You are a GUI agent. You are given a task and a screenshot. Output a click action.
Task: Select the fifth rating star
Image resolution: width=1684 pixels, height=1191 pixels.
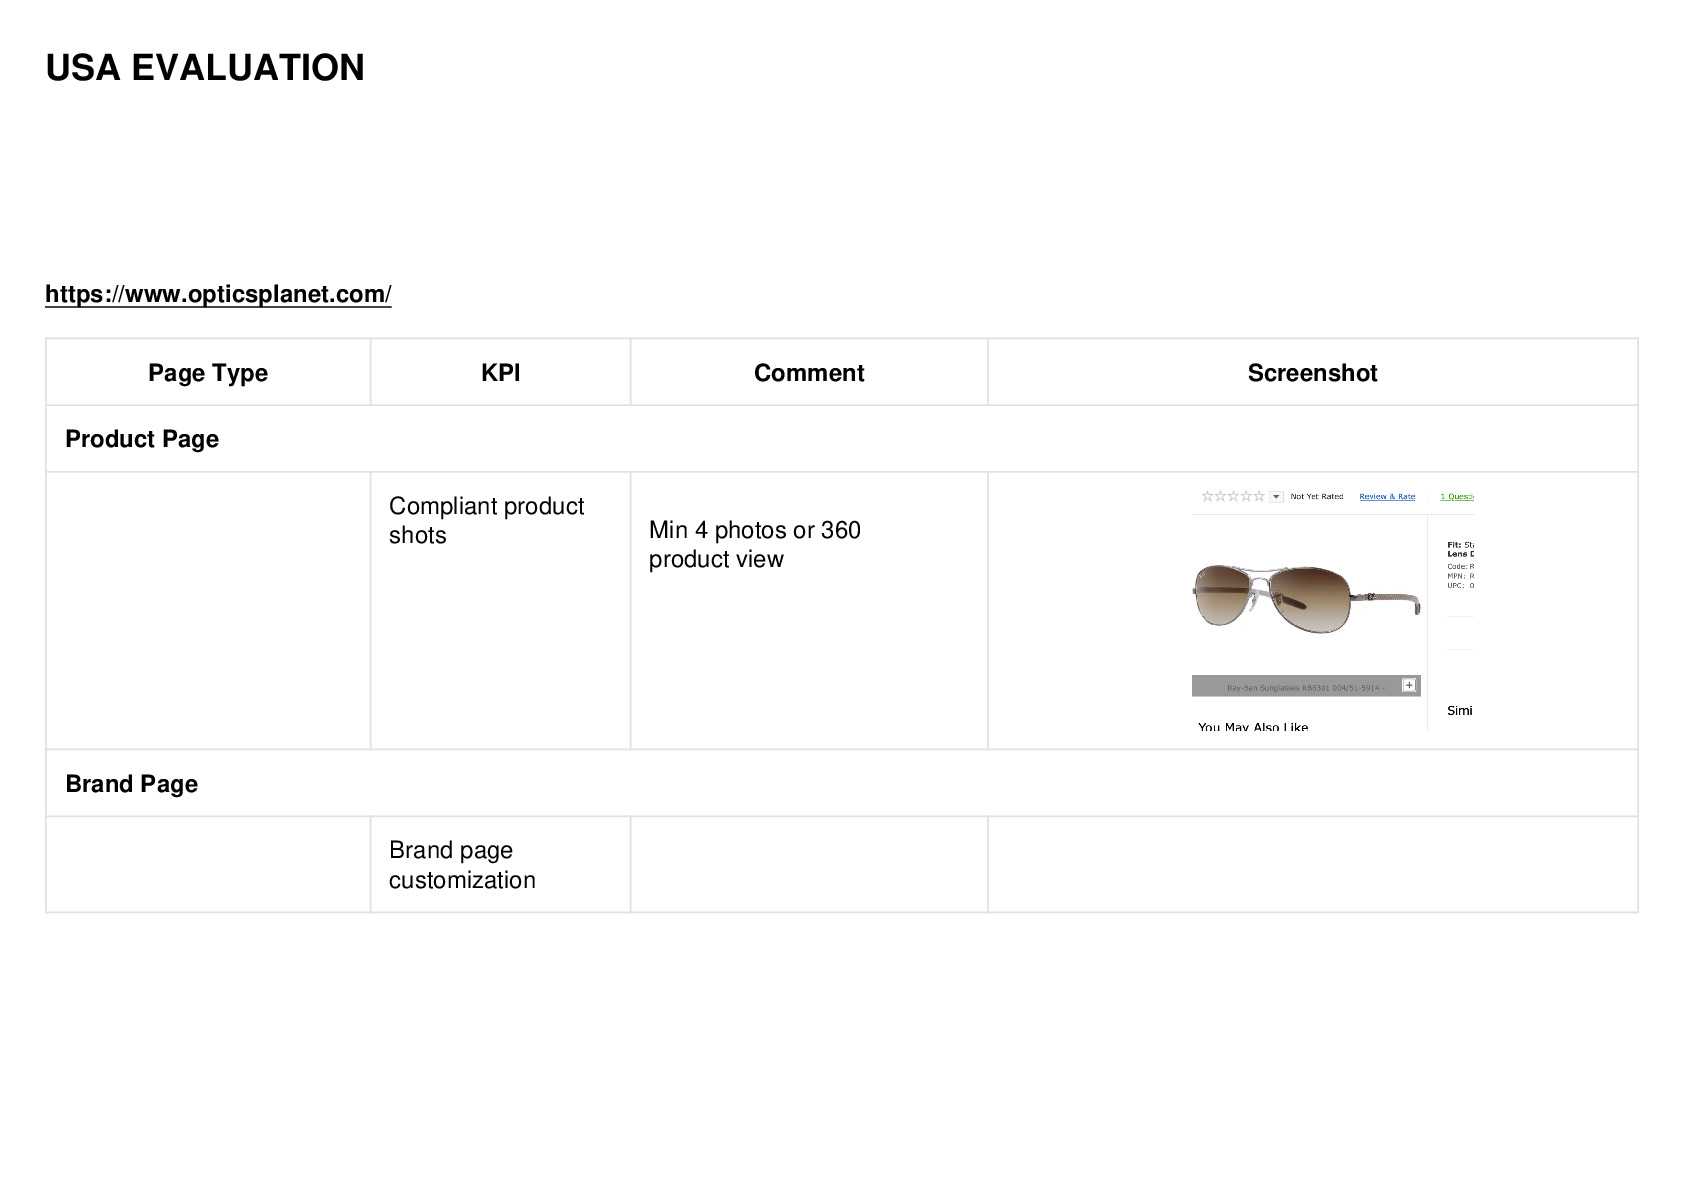tap(1259, 496)
